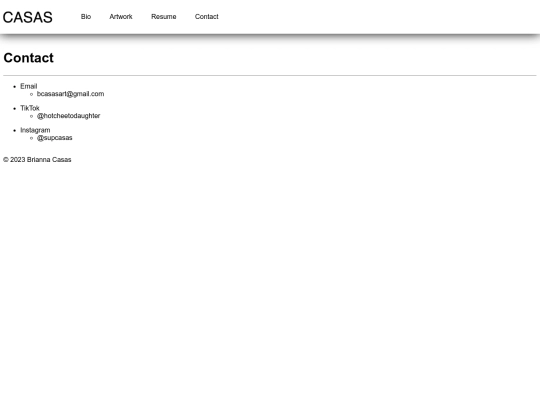The image size is (540, 405).
Task: Click the Email list label
Action: 29,86
